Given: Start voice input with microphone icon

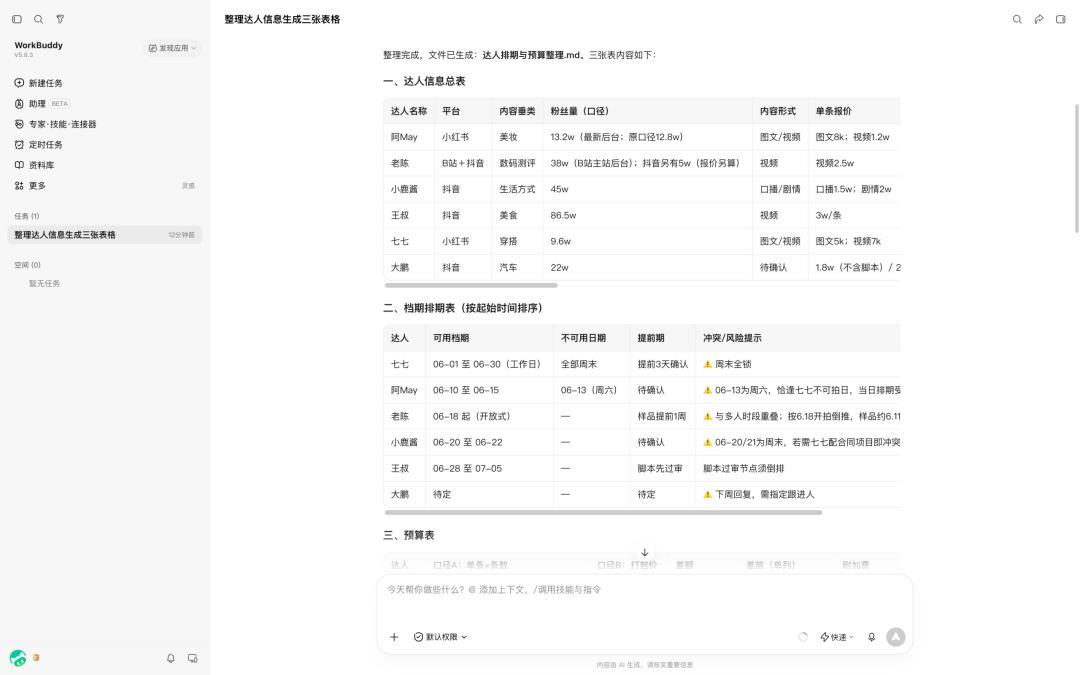Looking at the screenshot, I should 871,637.
